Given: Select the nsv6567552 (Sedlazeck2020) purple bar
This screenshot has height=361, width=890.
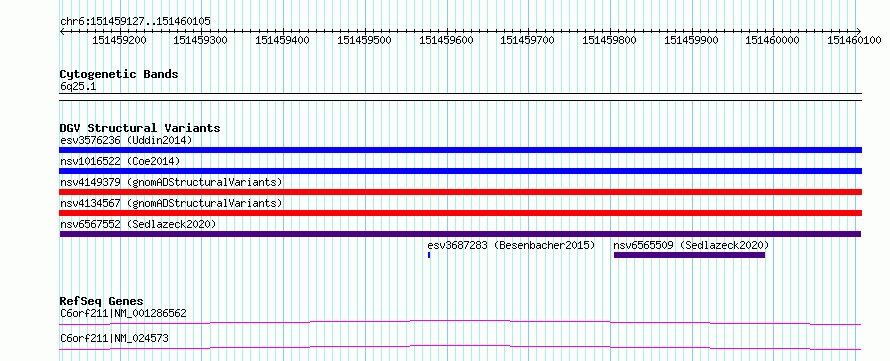Looking at the screenshot, I should pos(460,234).
